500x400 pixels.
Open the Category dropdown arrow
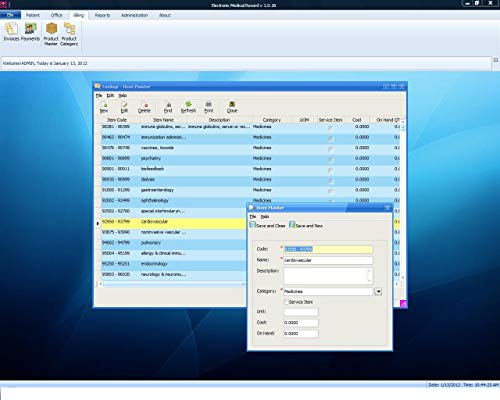pyautogui.click(x=378, y=292)
